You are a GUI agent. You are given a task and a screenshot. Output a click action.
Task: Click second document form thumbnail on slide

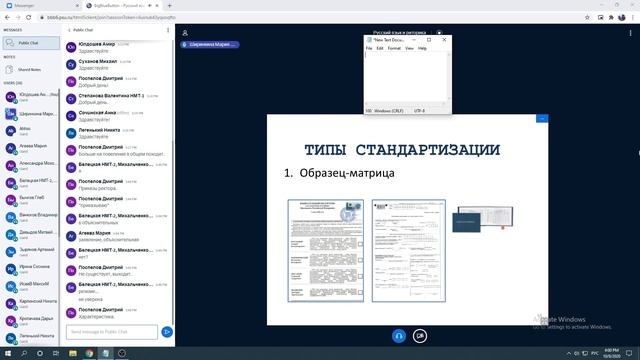[x=409, y=251]
